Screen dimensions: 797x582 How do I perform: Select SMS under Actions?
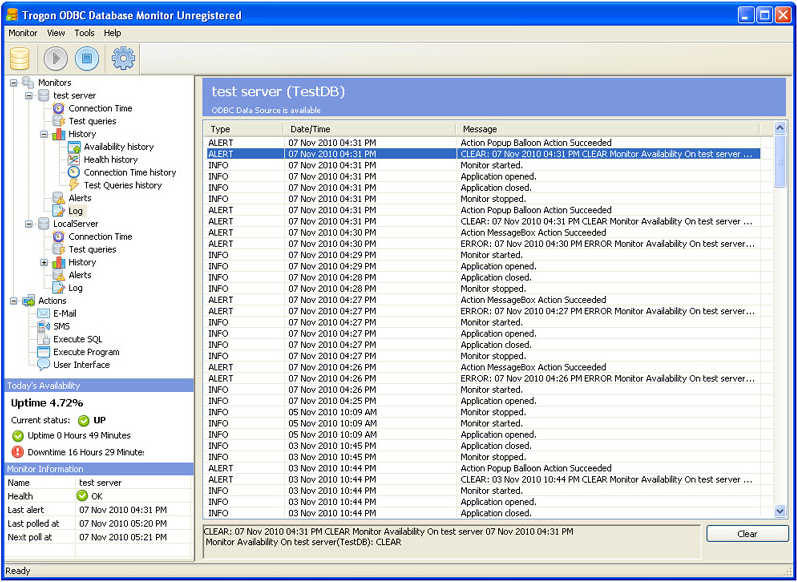61,326
